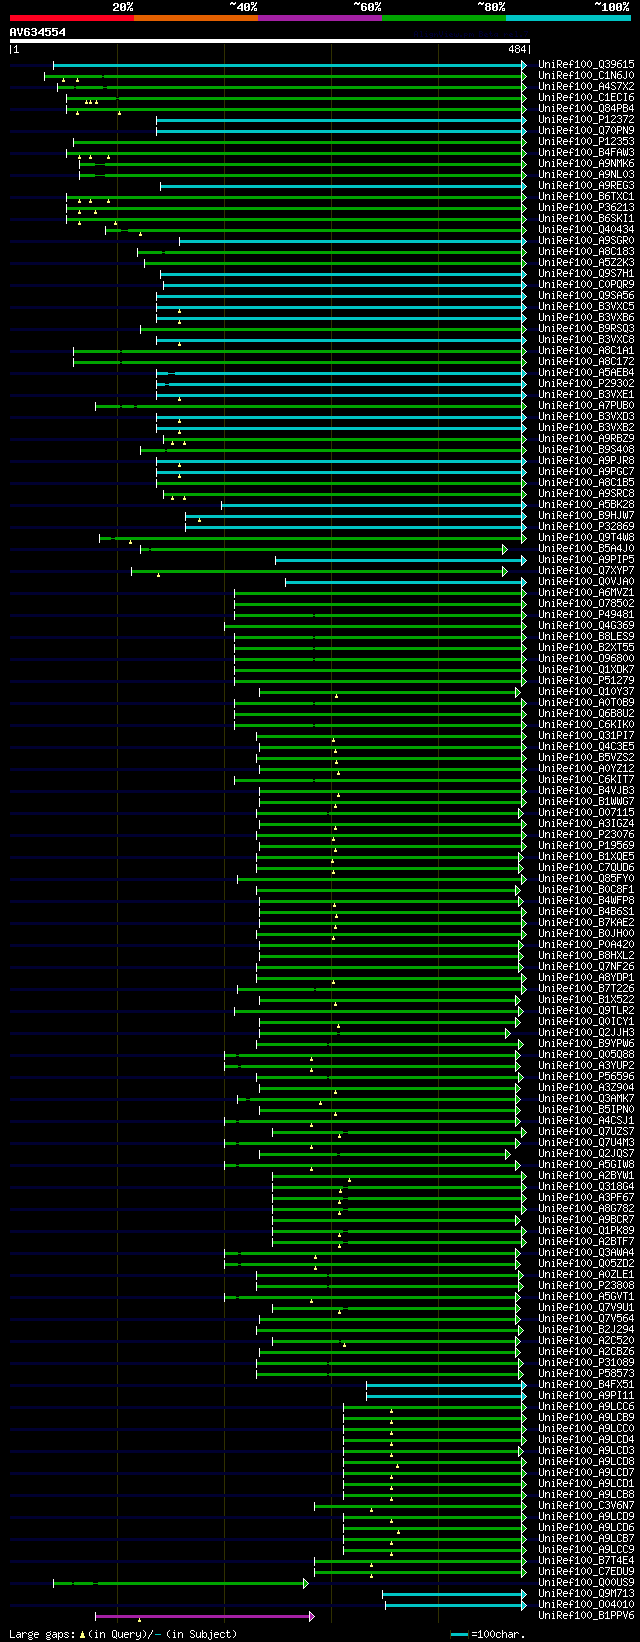
Task: Open the UniRef100_Q10Y37 hit label
Action: (586, 691)
